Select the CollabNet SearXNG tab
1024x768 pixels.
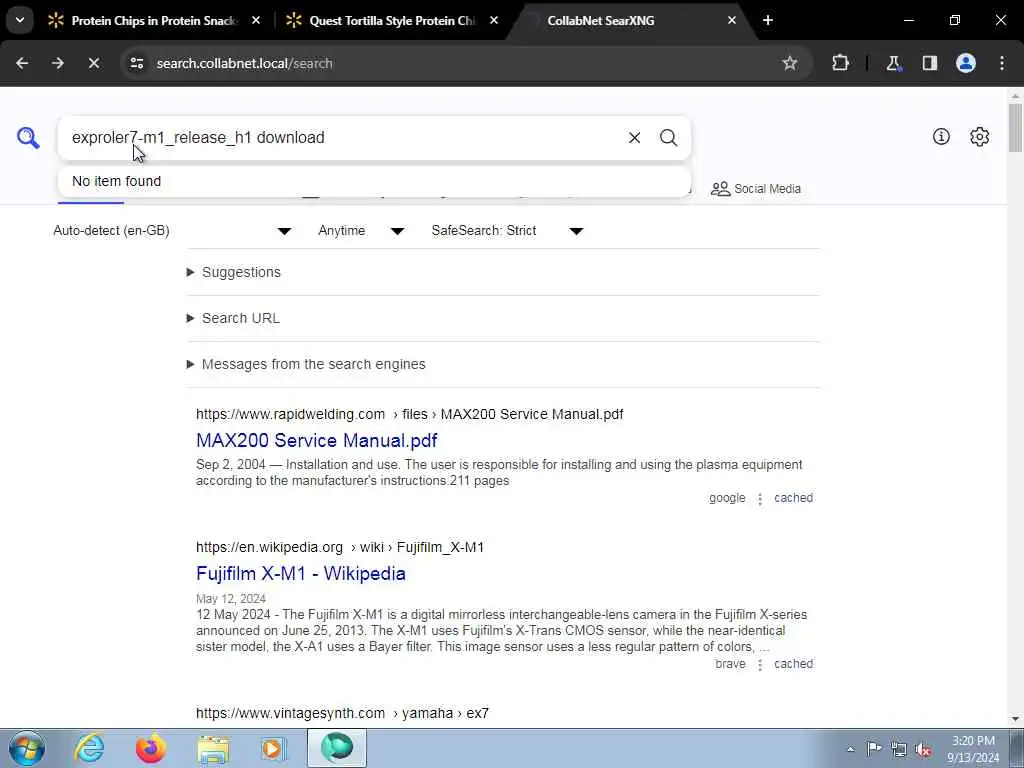coord(631,21)
